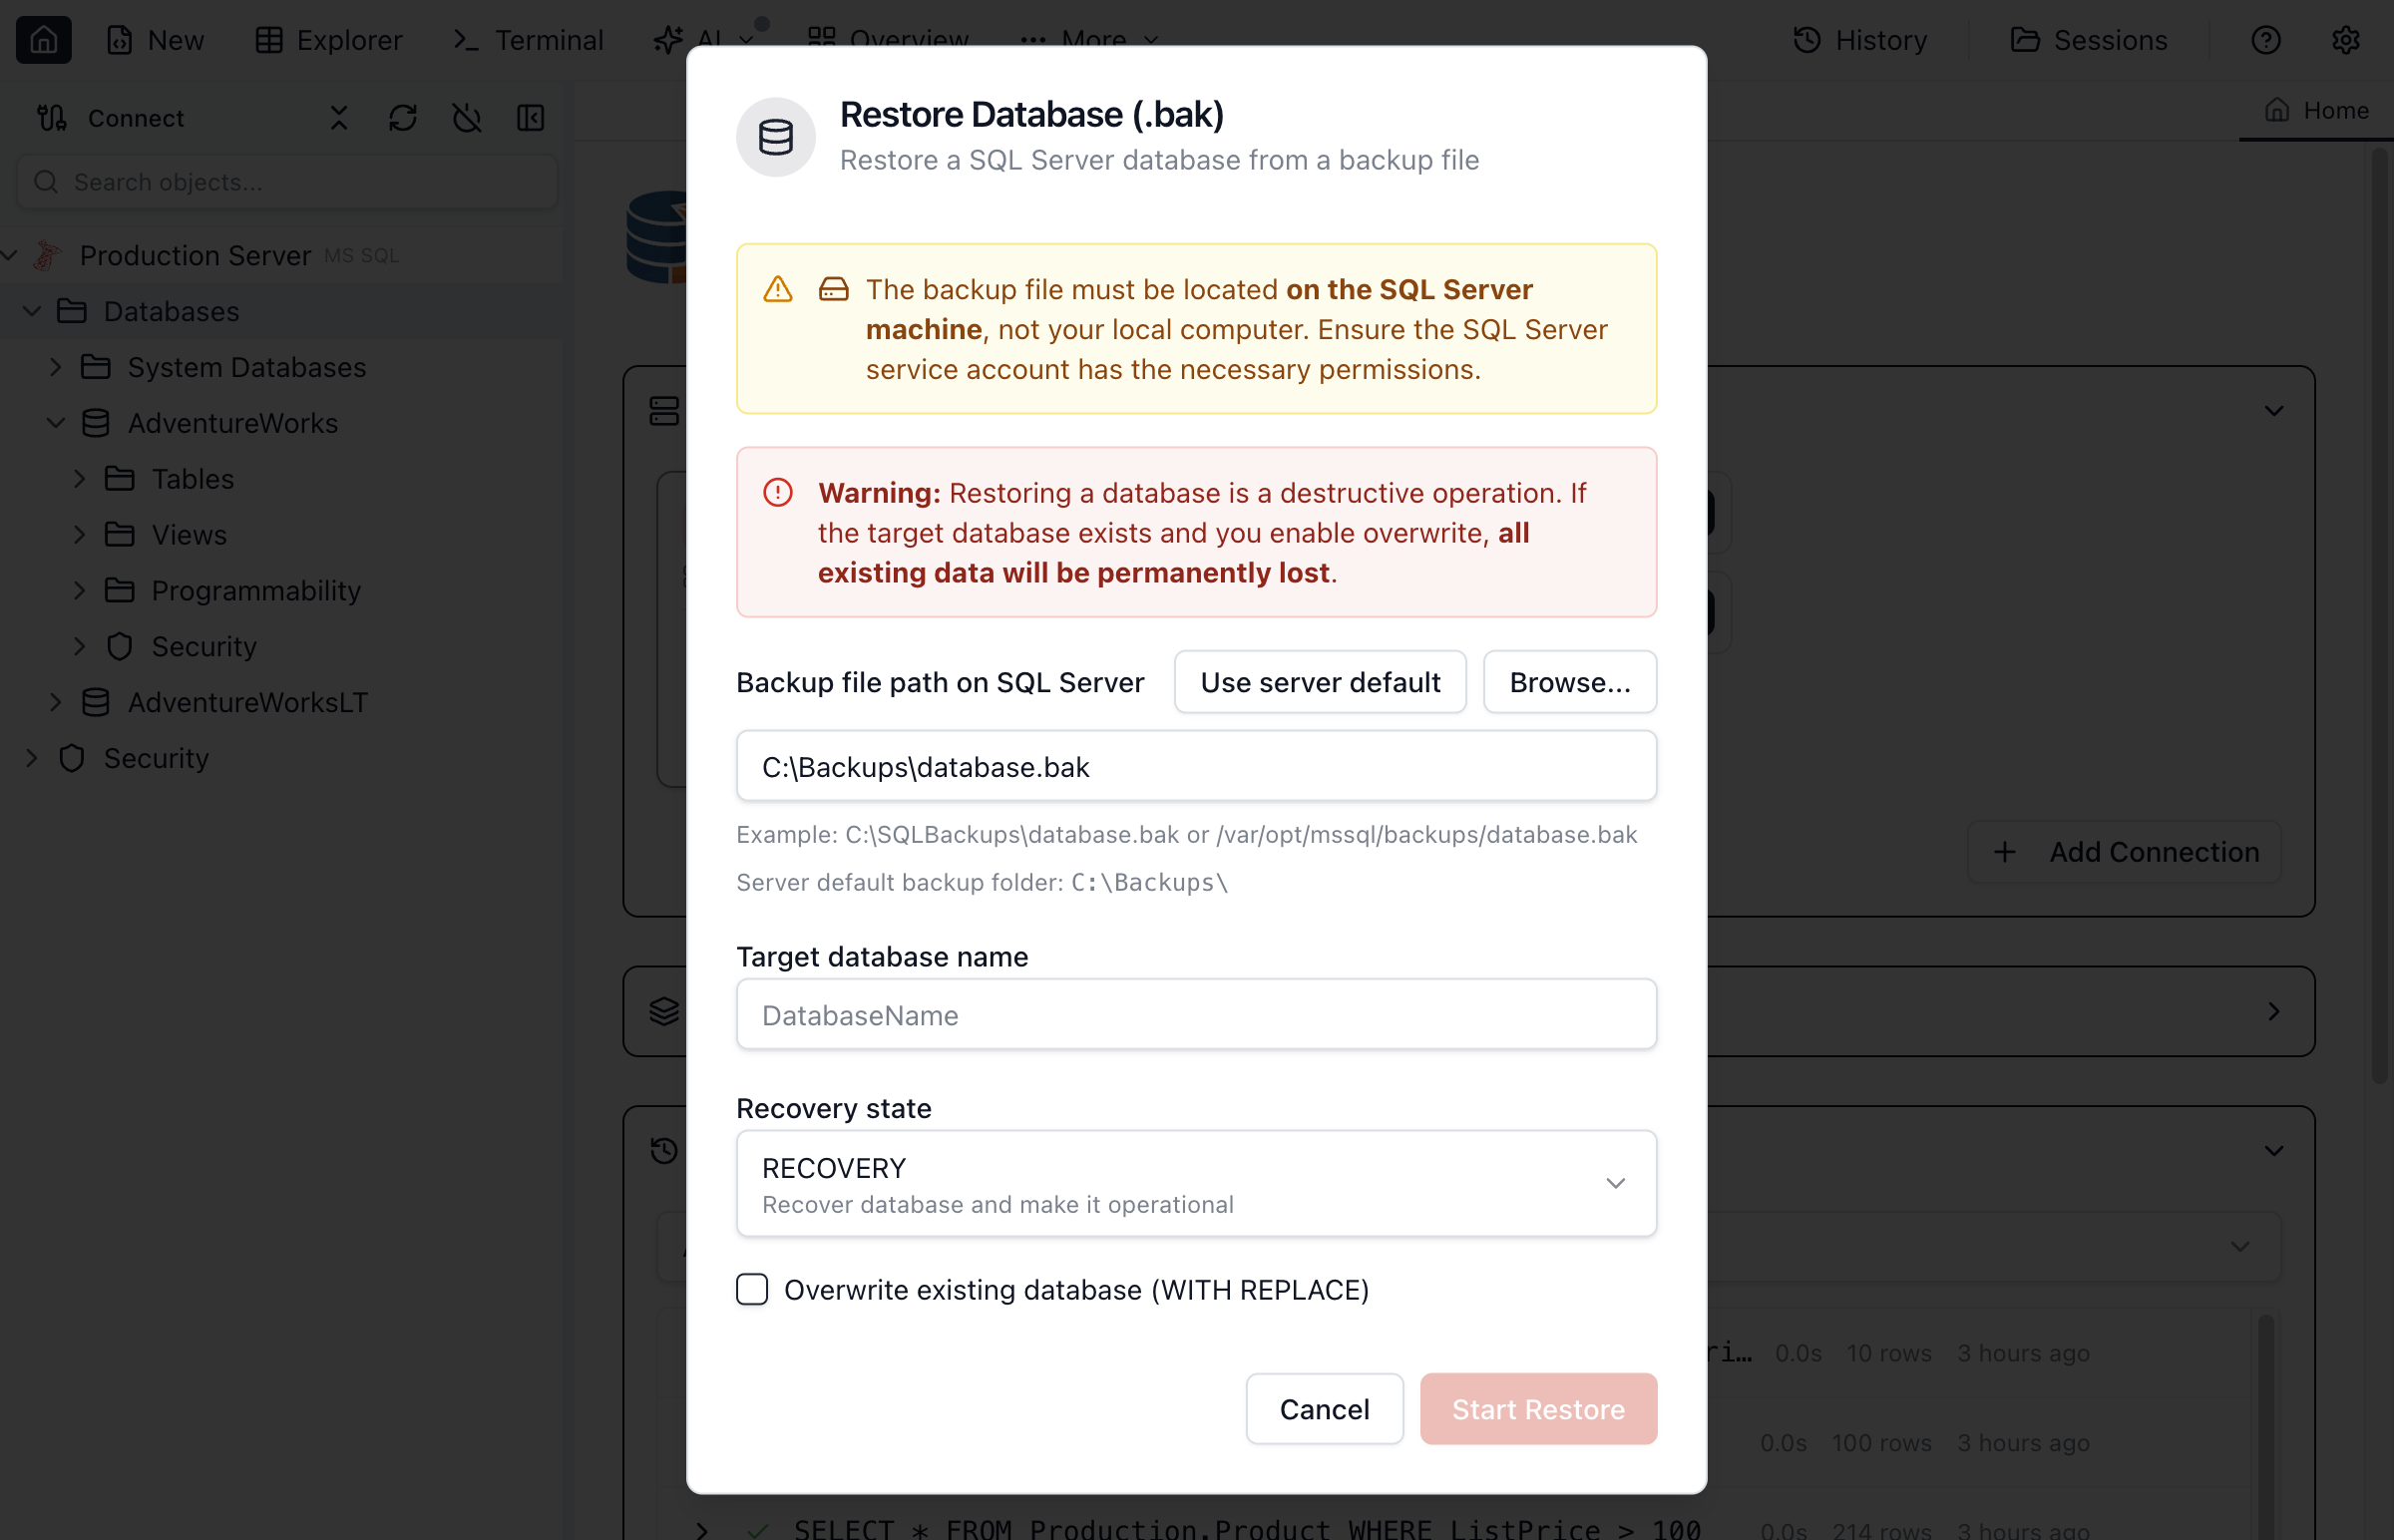Click the Target database name field
2394x1540 pixels.
point(1196,1016)
